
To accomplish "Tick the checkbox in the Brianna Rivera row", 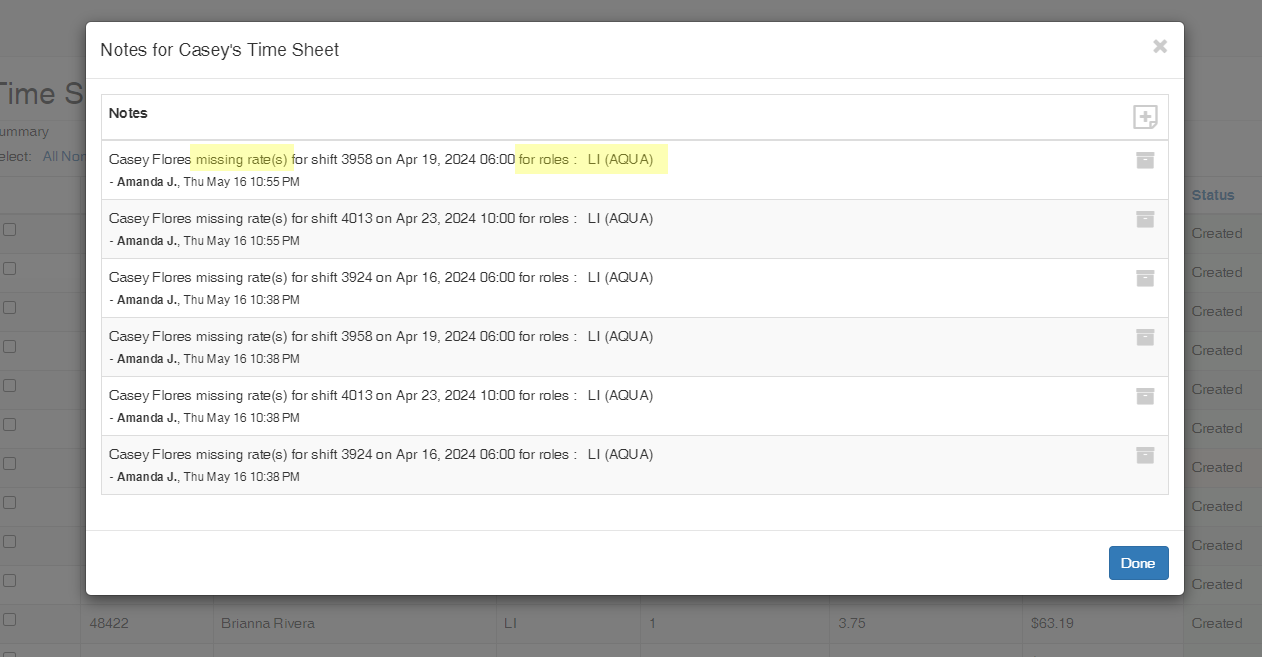I will [x=9, y=619].
